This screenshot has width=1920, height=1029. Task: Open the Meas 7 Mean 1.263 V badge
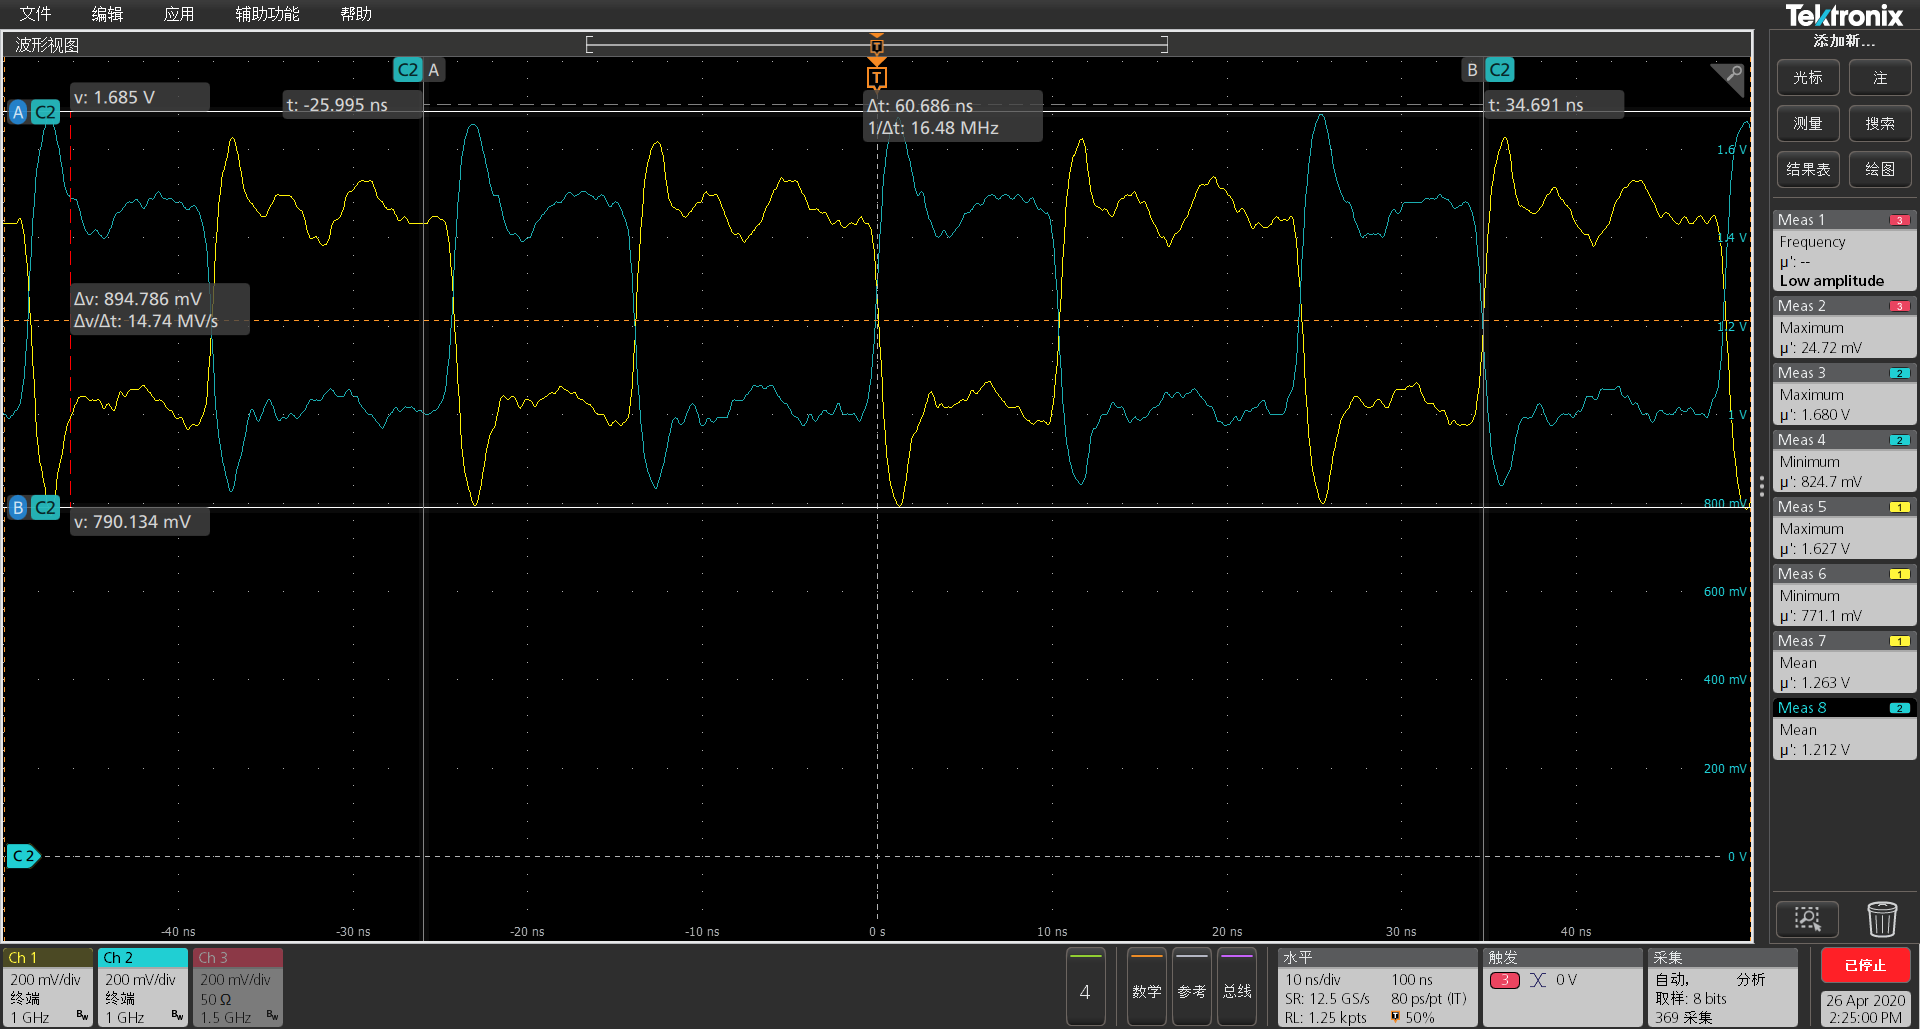coord(1844,663)
